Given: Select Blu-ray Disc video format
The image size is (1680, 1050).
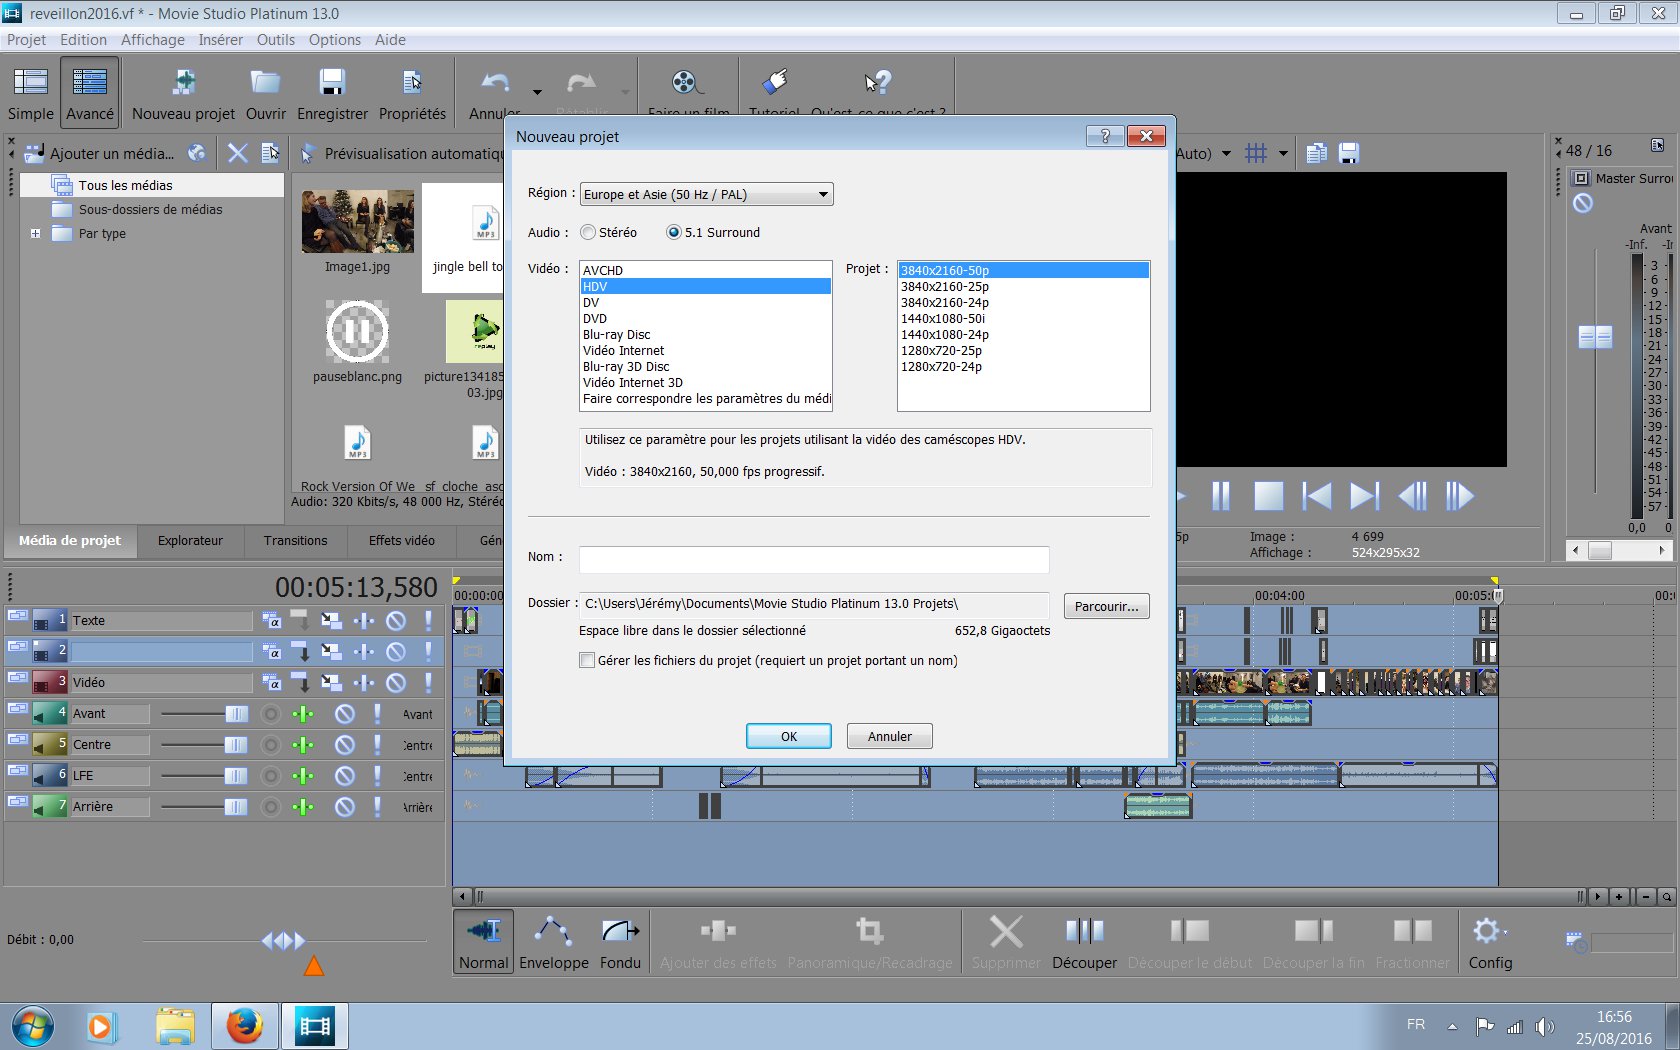Looking at the screenshot, I should coord(706,335).
